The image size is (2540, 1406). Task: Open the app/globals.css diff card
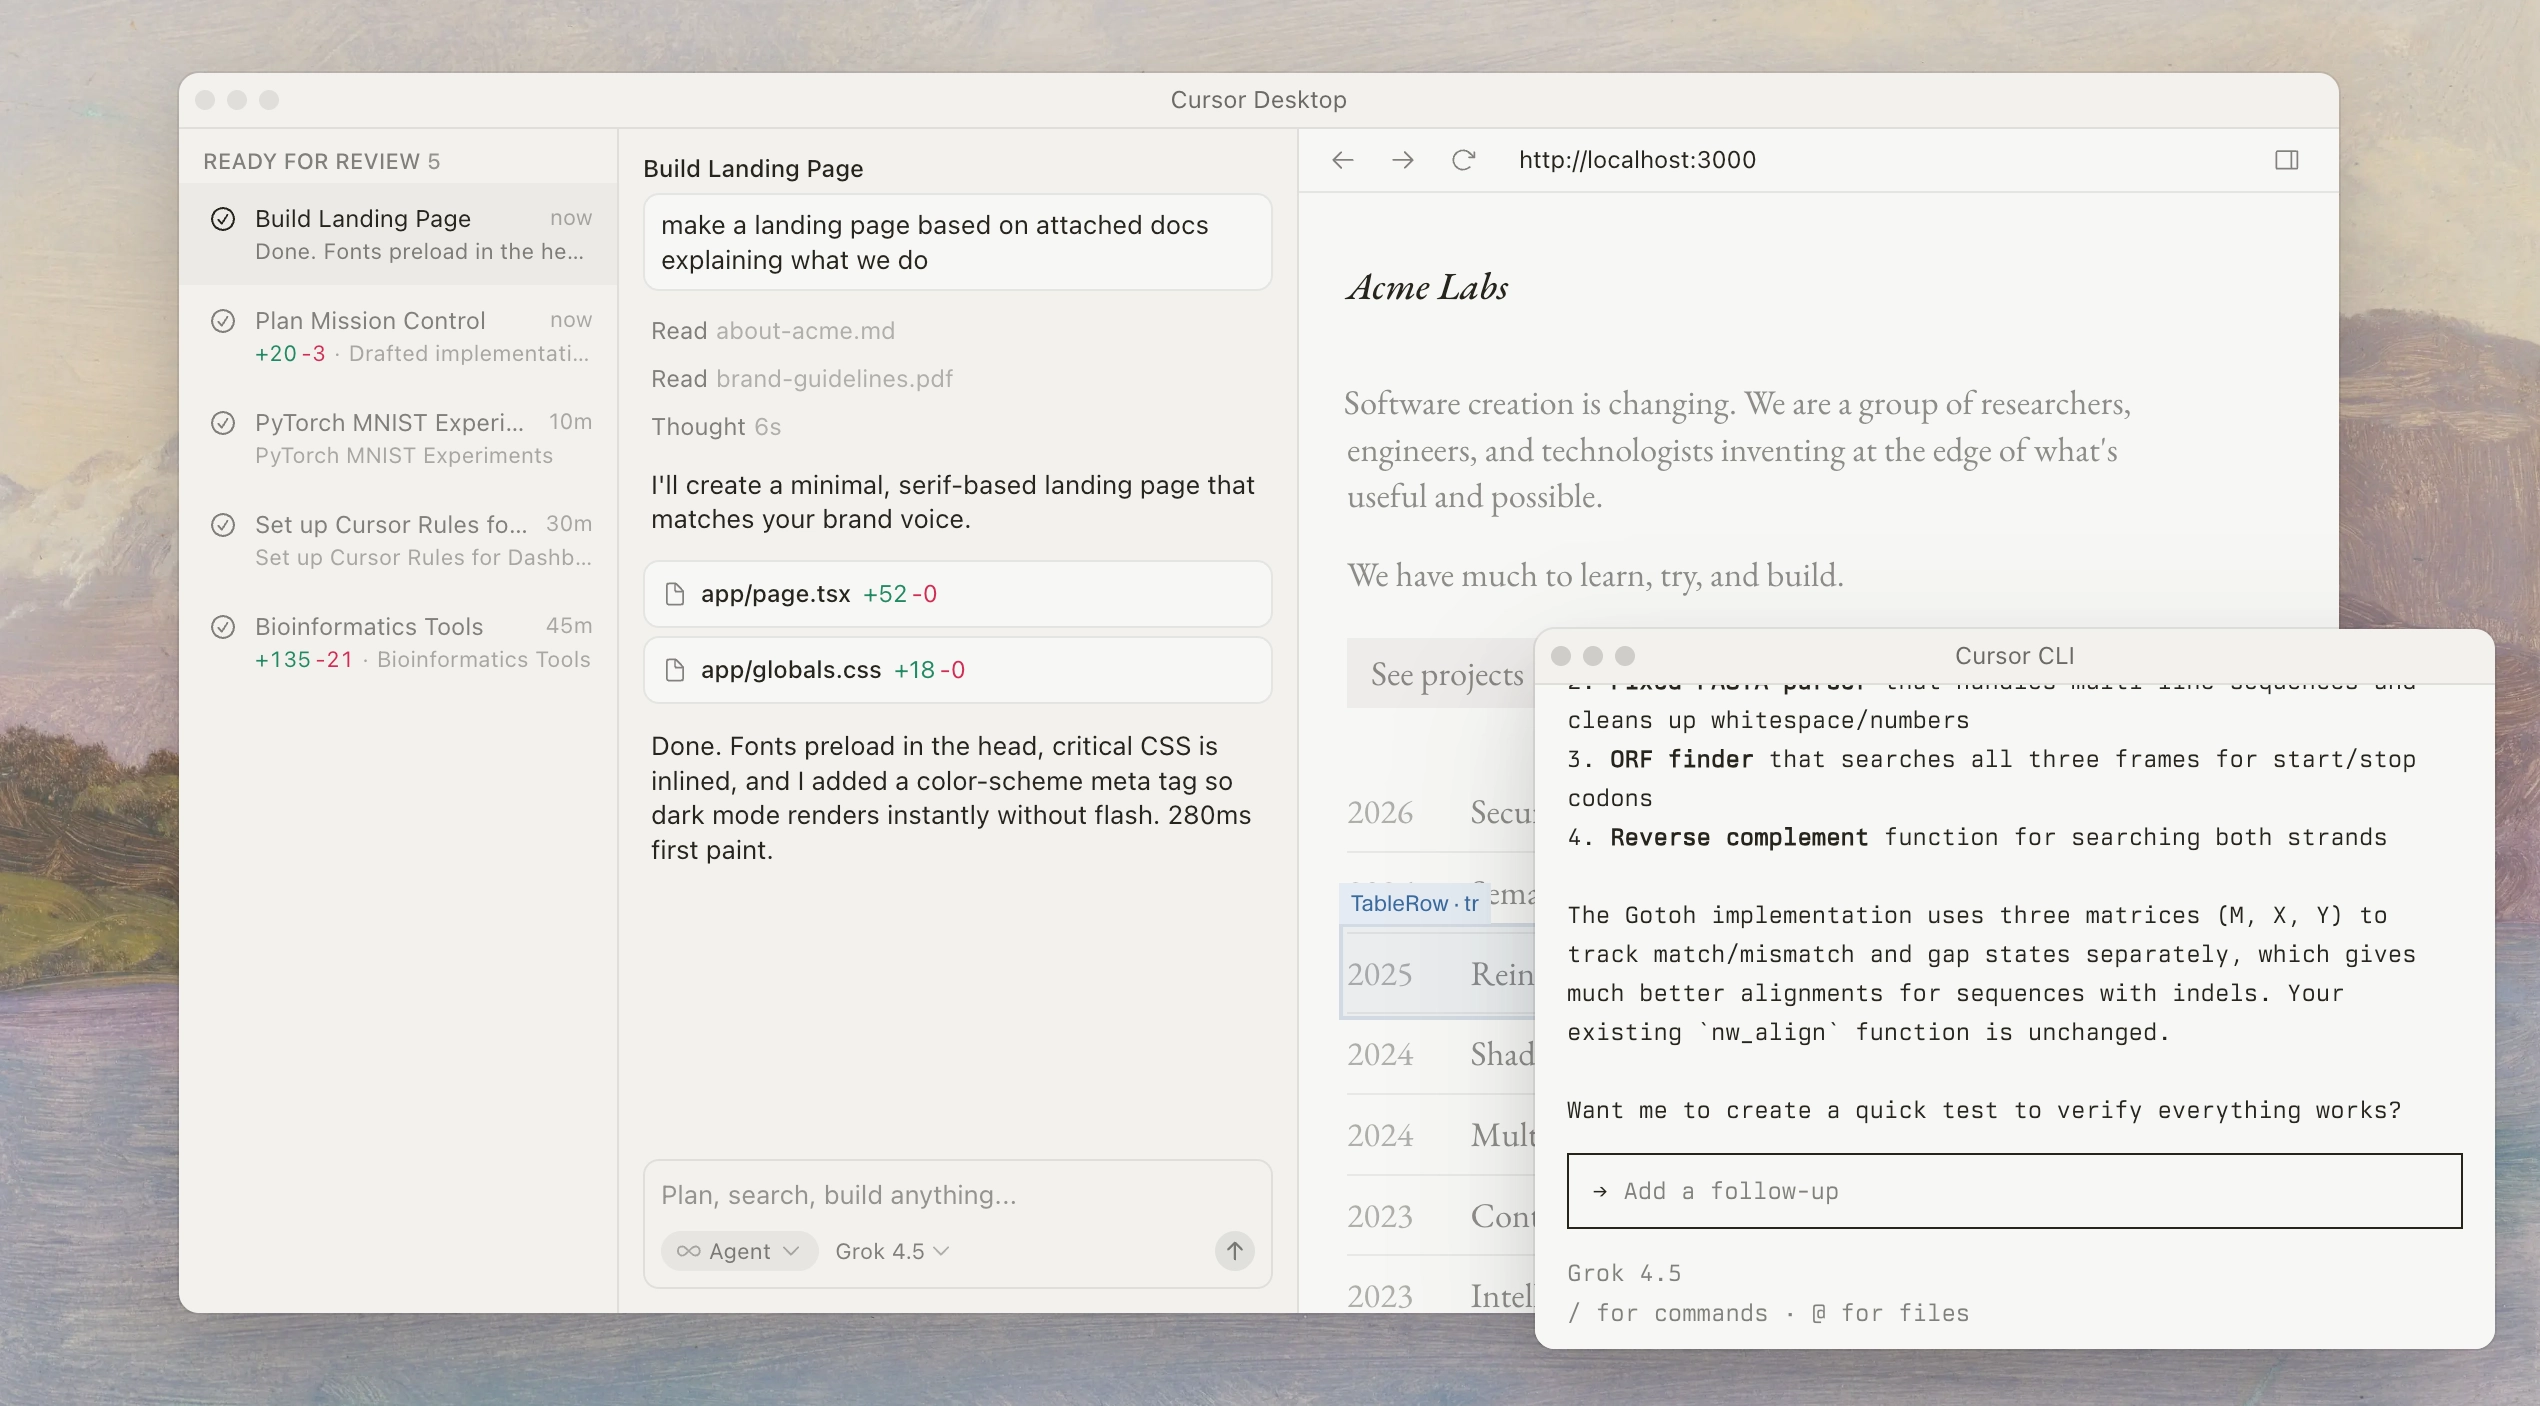pos(957,670)
